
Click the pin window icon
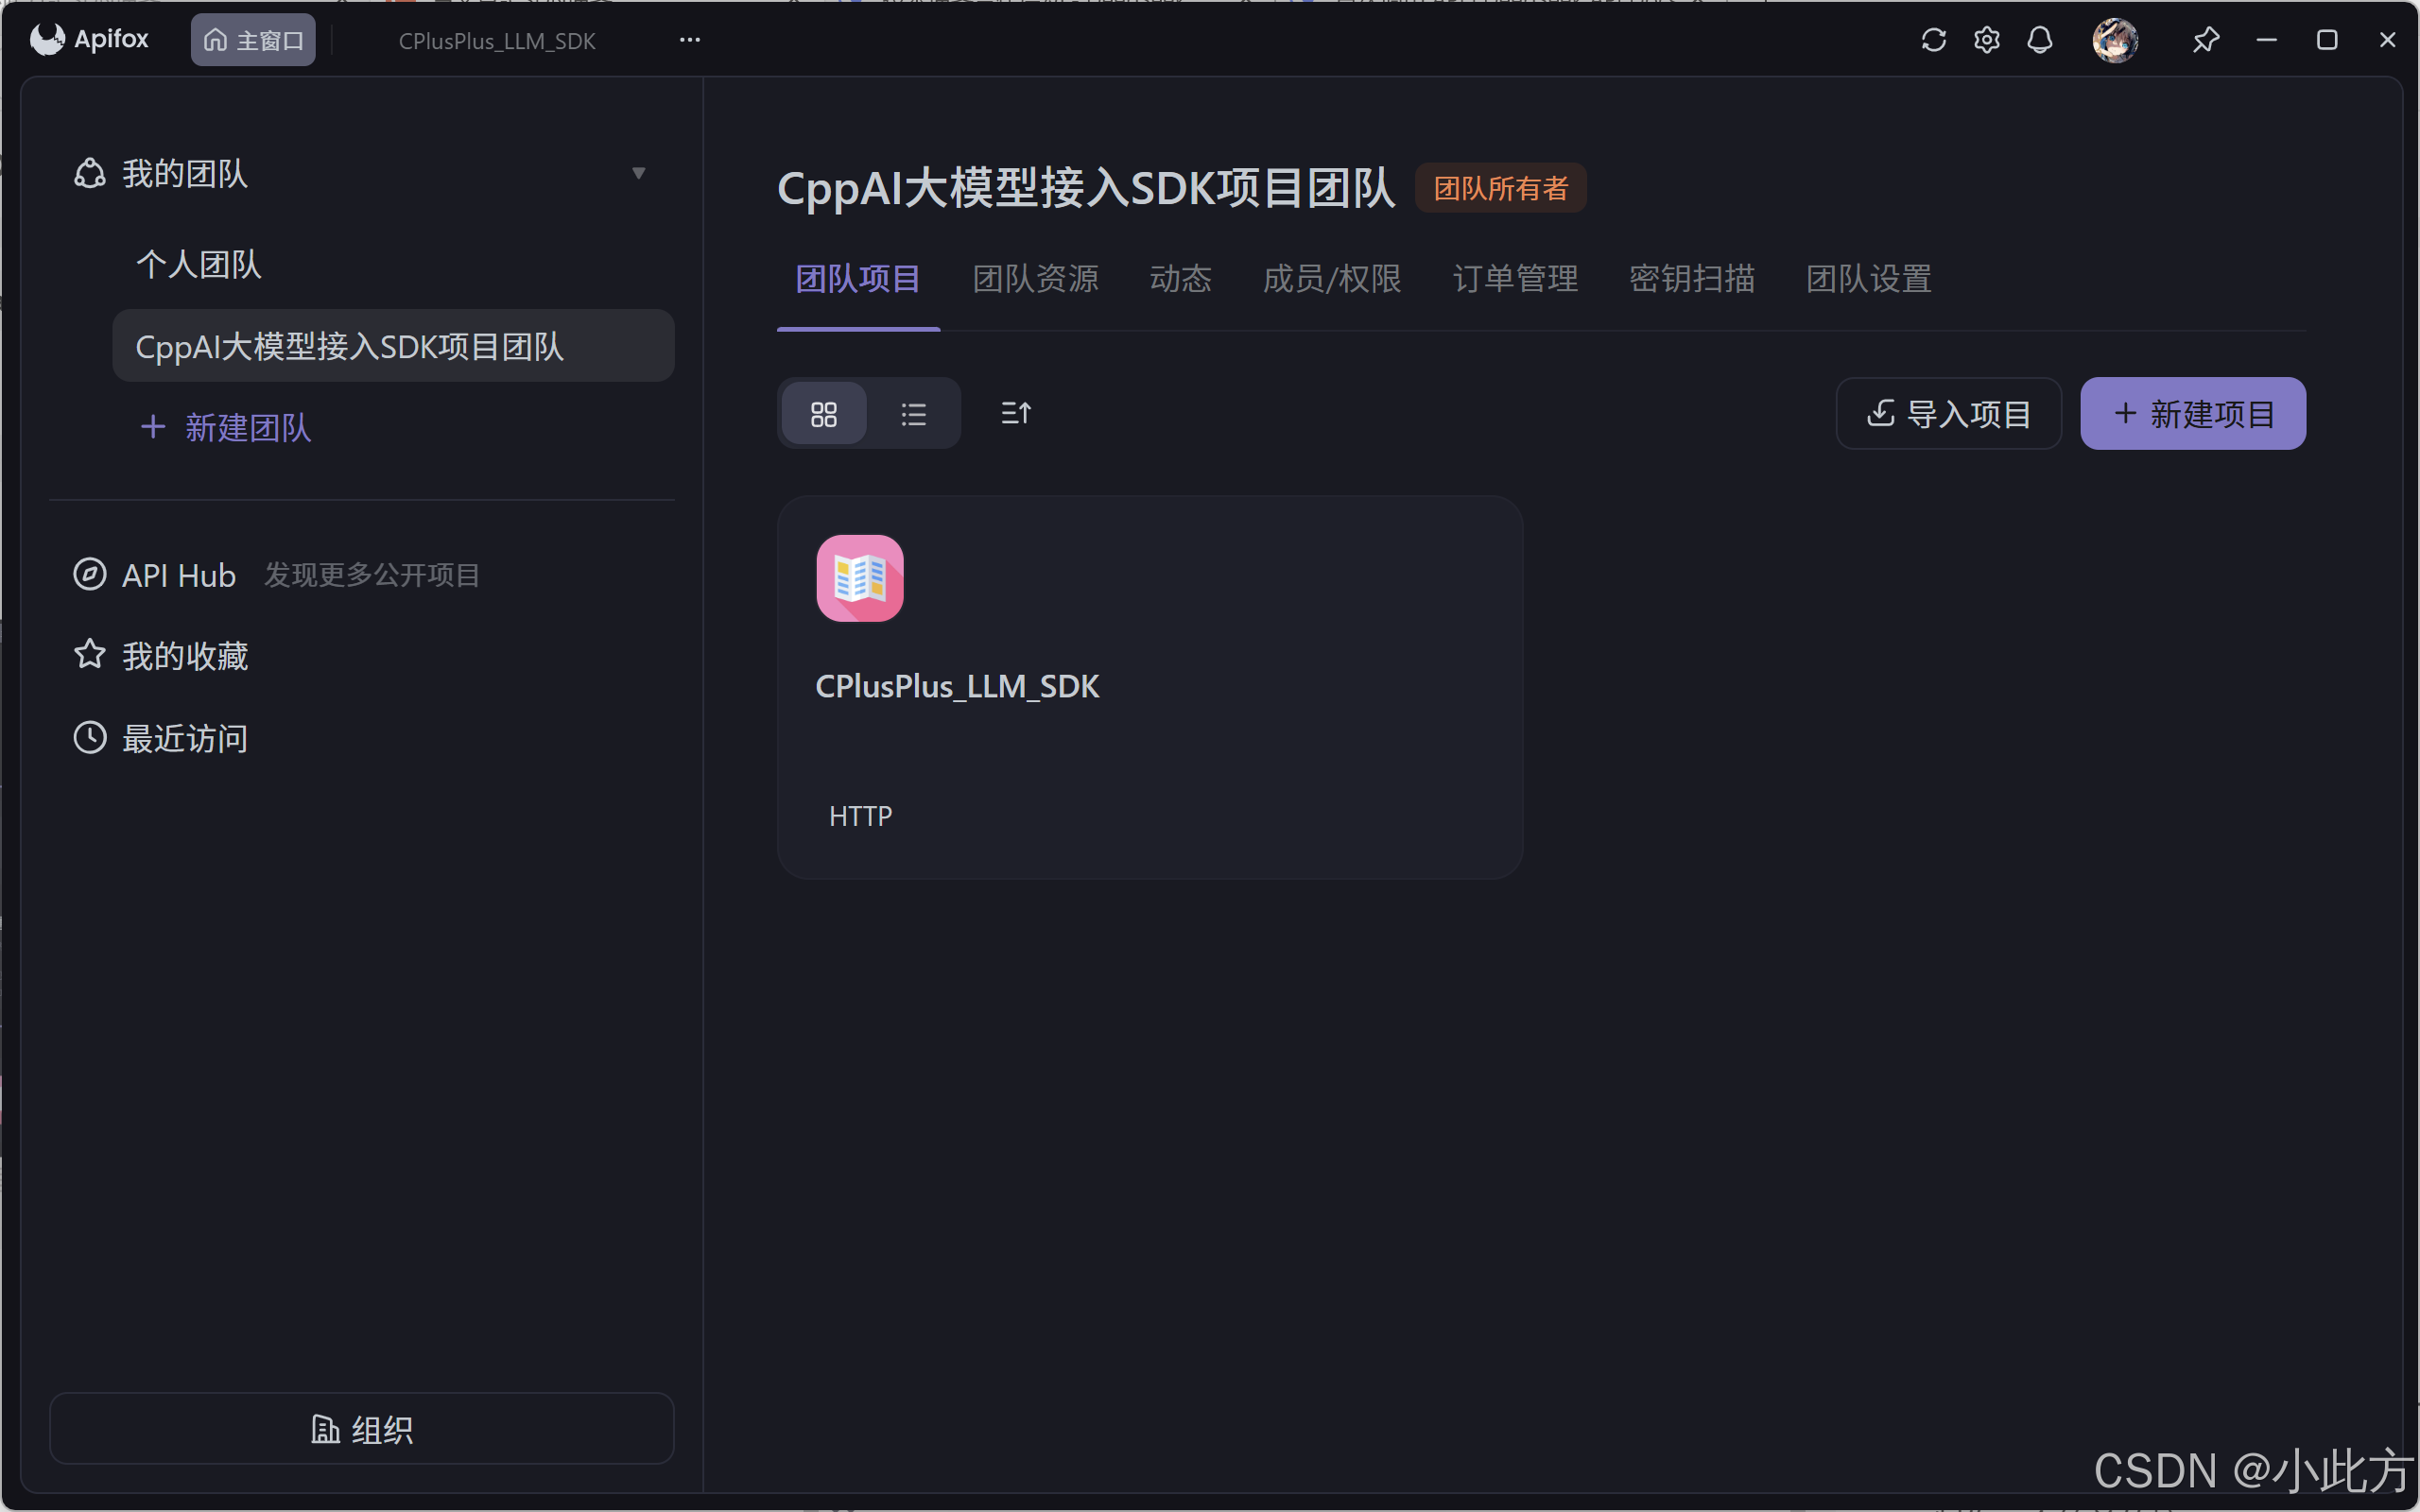tap(2206, 40)
